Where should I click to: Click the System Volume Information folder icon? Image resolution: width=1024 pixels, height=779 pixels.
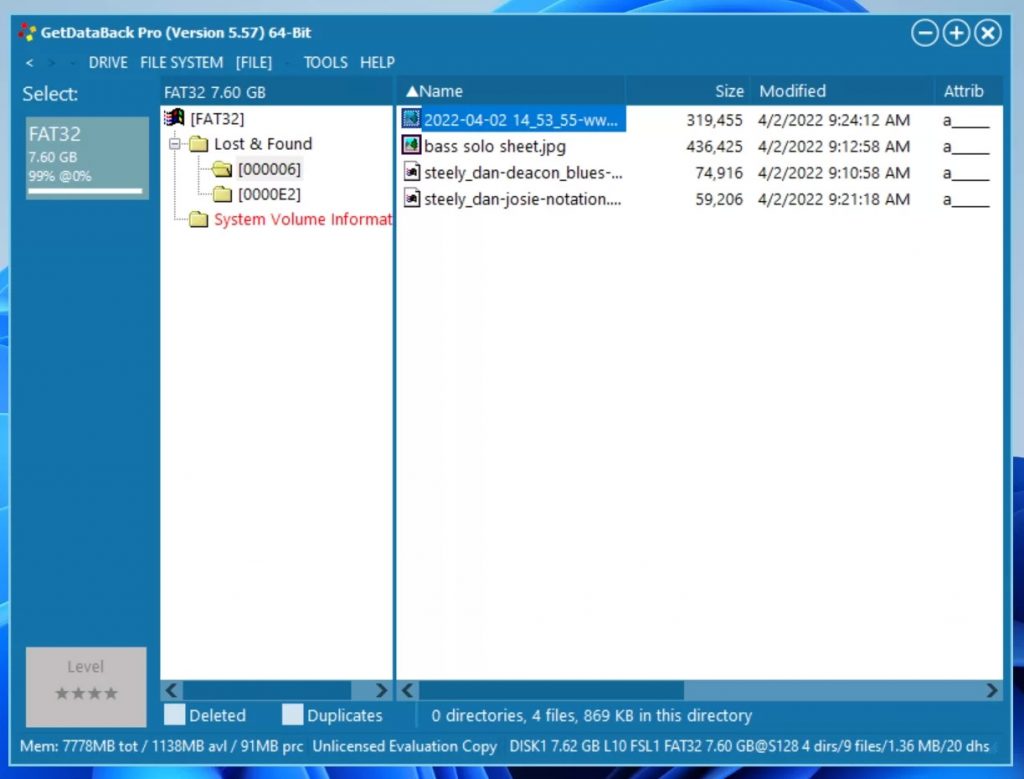point(197,219)
